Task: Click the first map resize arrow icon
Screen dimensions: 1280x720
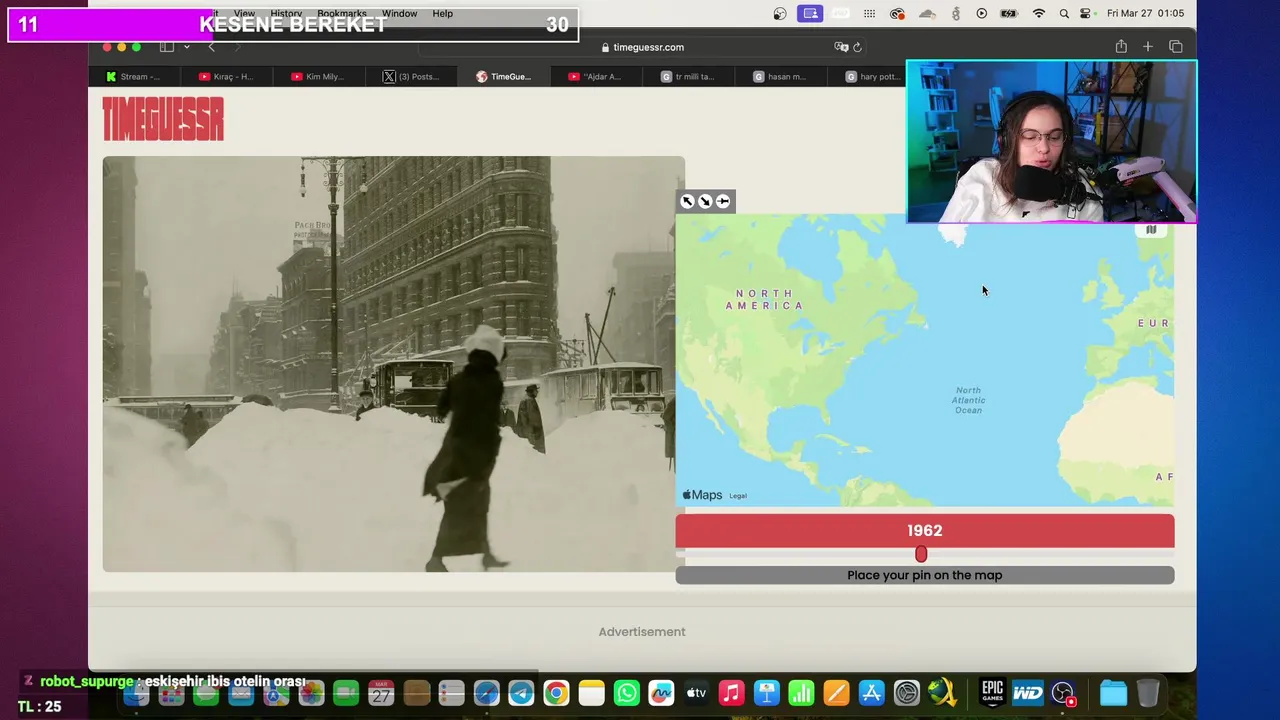Action: click(x=687, y=201)
